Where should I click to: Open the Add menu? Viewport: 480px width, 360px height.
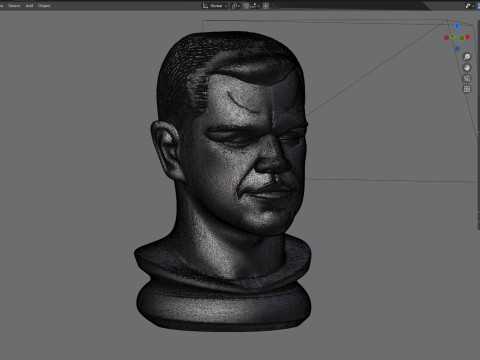(29, 6)
